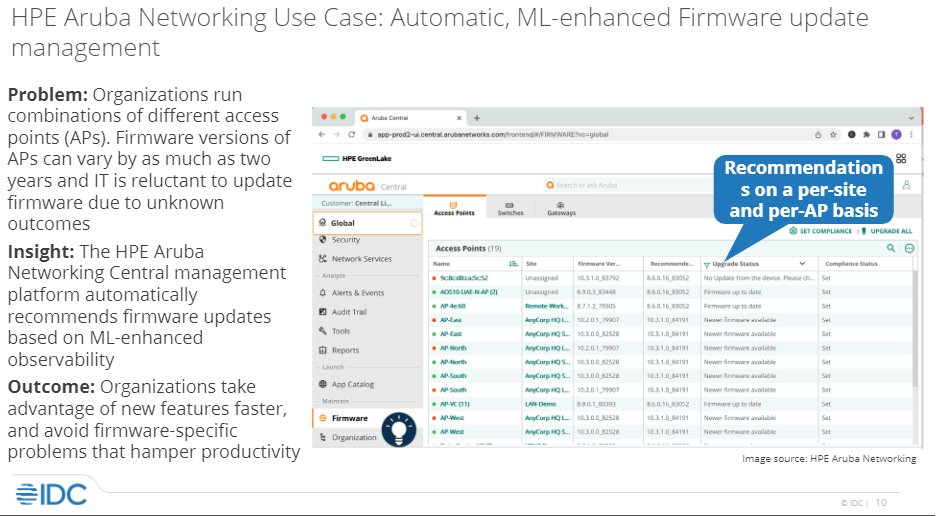Open Network Services in the sidebar
The height and width of the screenshot is (516, 938).
[x=361, y=259]
